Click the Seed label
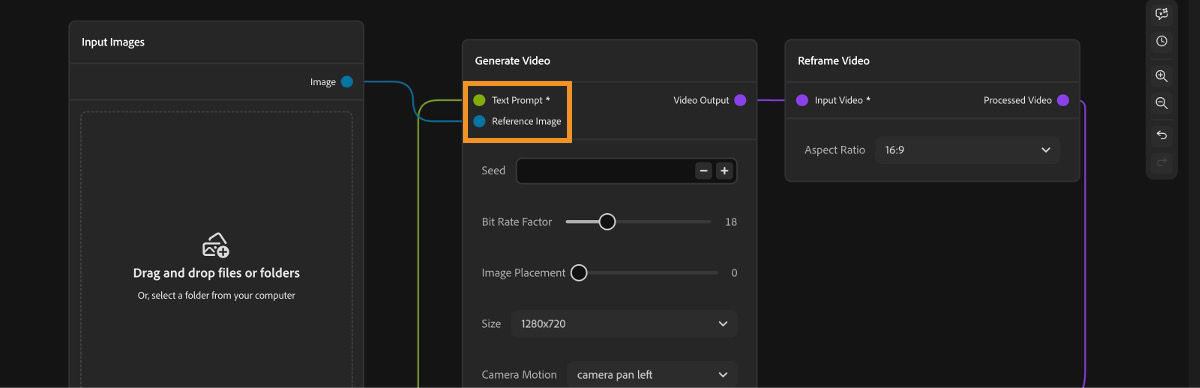The image size is (1200, 388). point(494,171)
